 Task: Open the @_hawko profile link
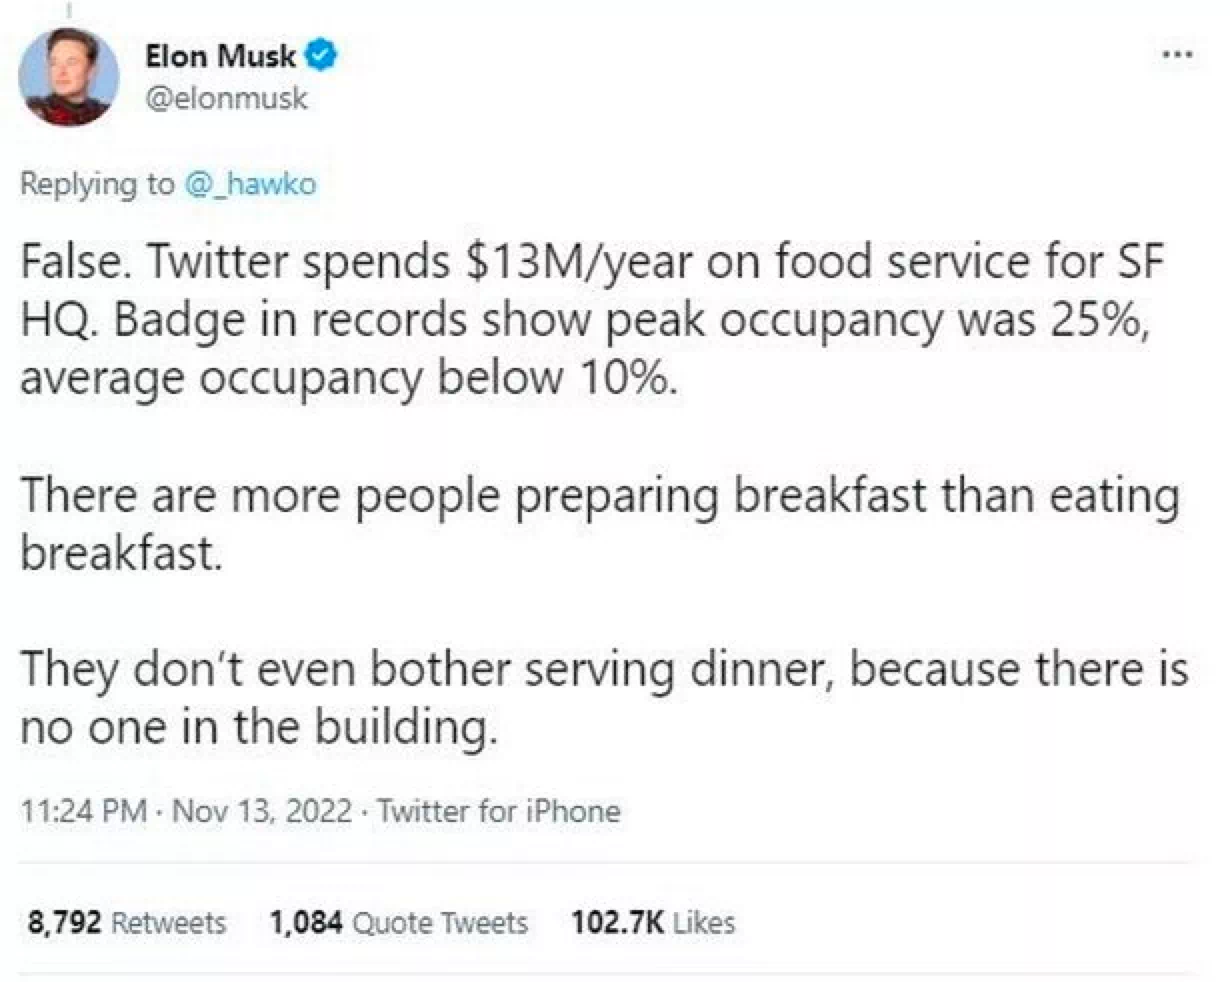pyautogui.click(x=249, y=184)
